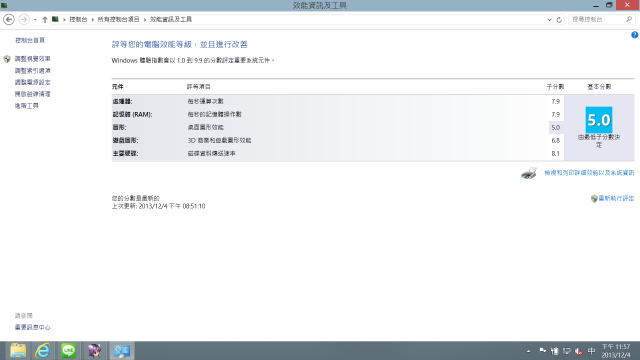Select the 5.0 graphics subscore cell
This screenshot has height=360, width=640.
556,128
